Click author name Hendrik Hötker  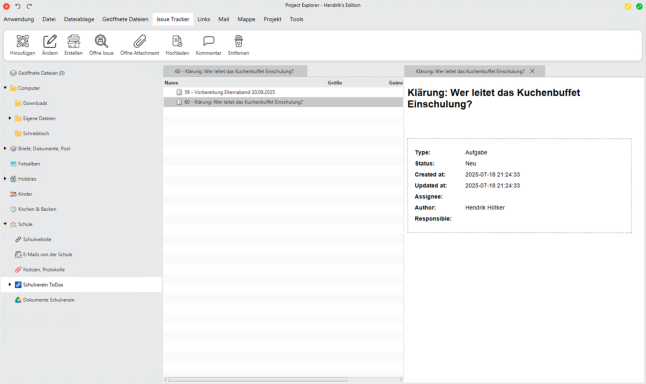pos(485,208)
